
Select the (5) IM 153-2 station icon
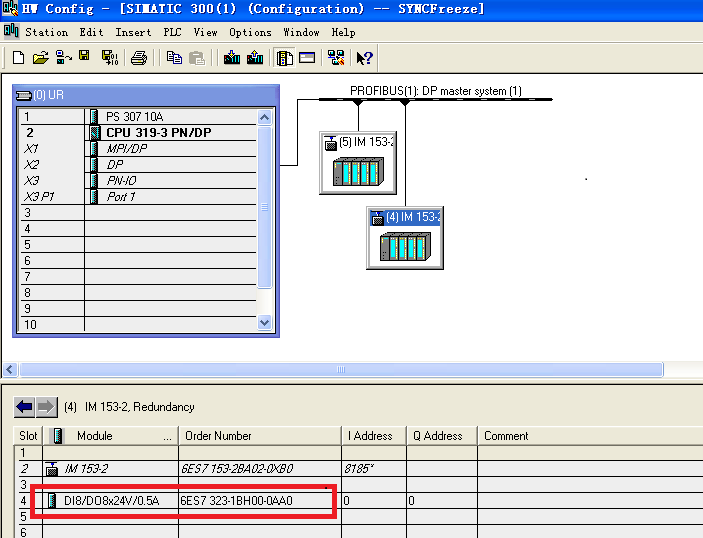click(358, 163)
